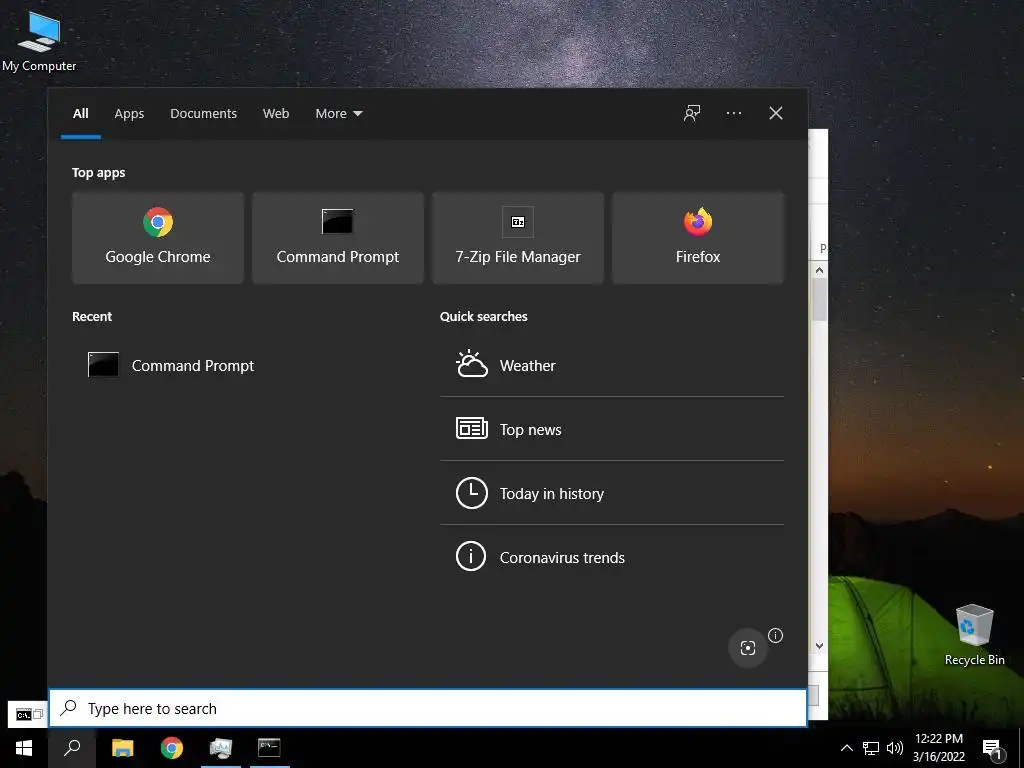This screenshot has width=1024, height=768.
Task: Click the info circle icon near screenshot search
Action: [x=775, y=635]
